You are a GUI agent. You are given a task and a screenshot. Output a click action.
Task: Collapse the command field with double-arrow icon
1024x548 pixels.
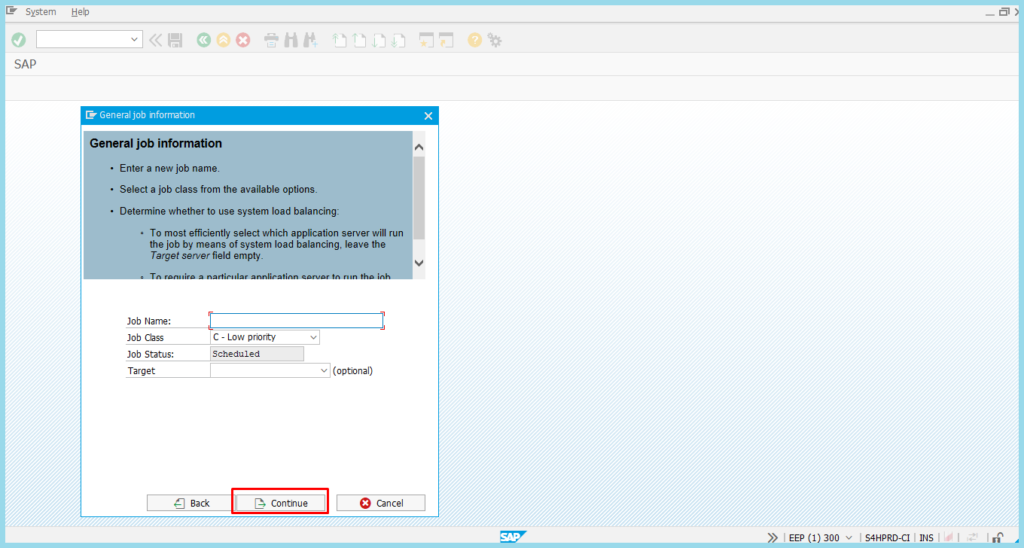coord(155,40)
